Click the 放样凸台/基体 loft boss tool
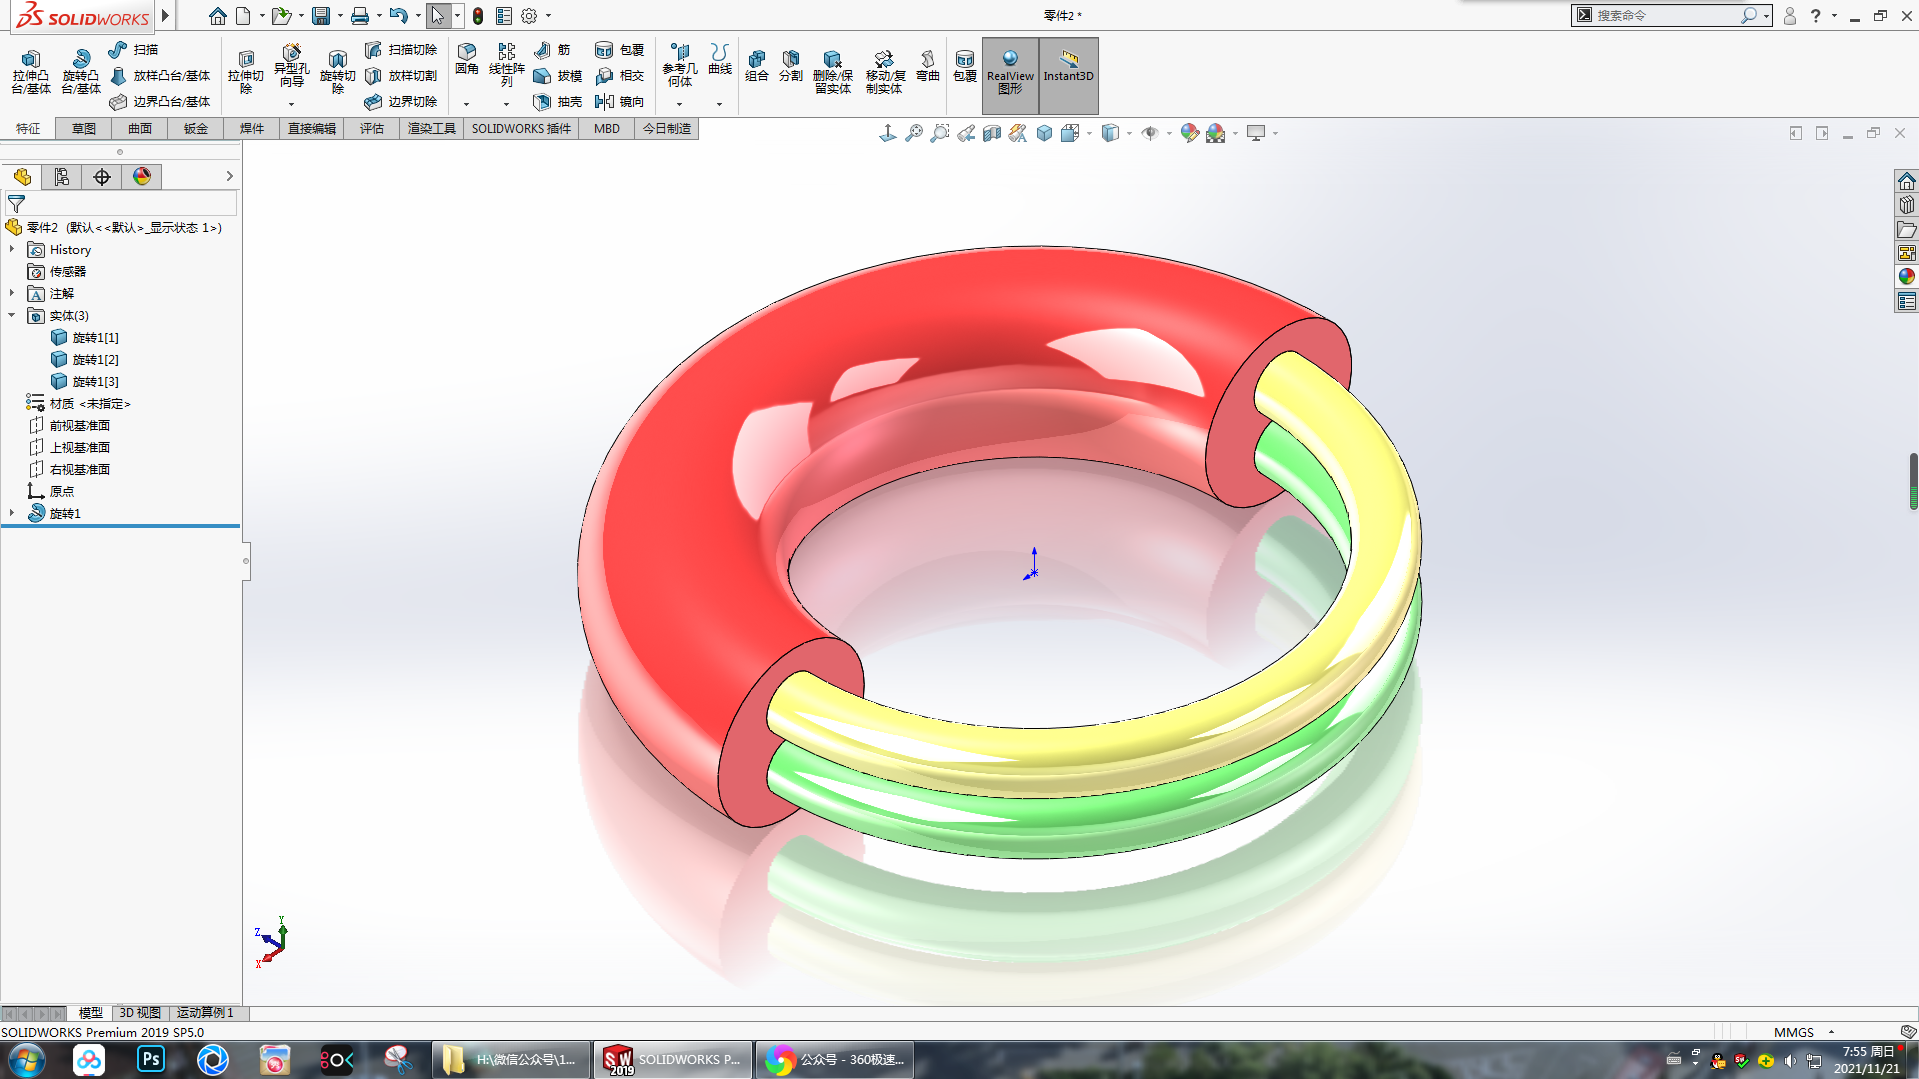 (x=160, y=75)
